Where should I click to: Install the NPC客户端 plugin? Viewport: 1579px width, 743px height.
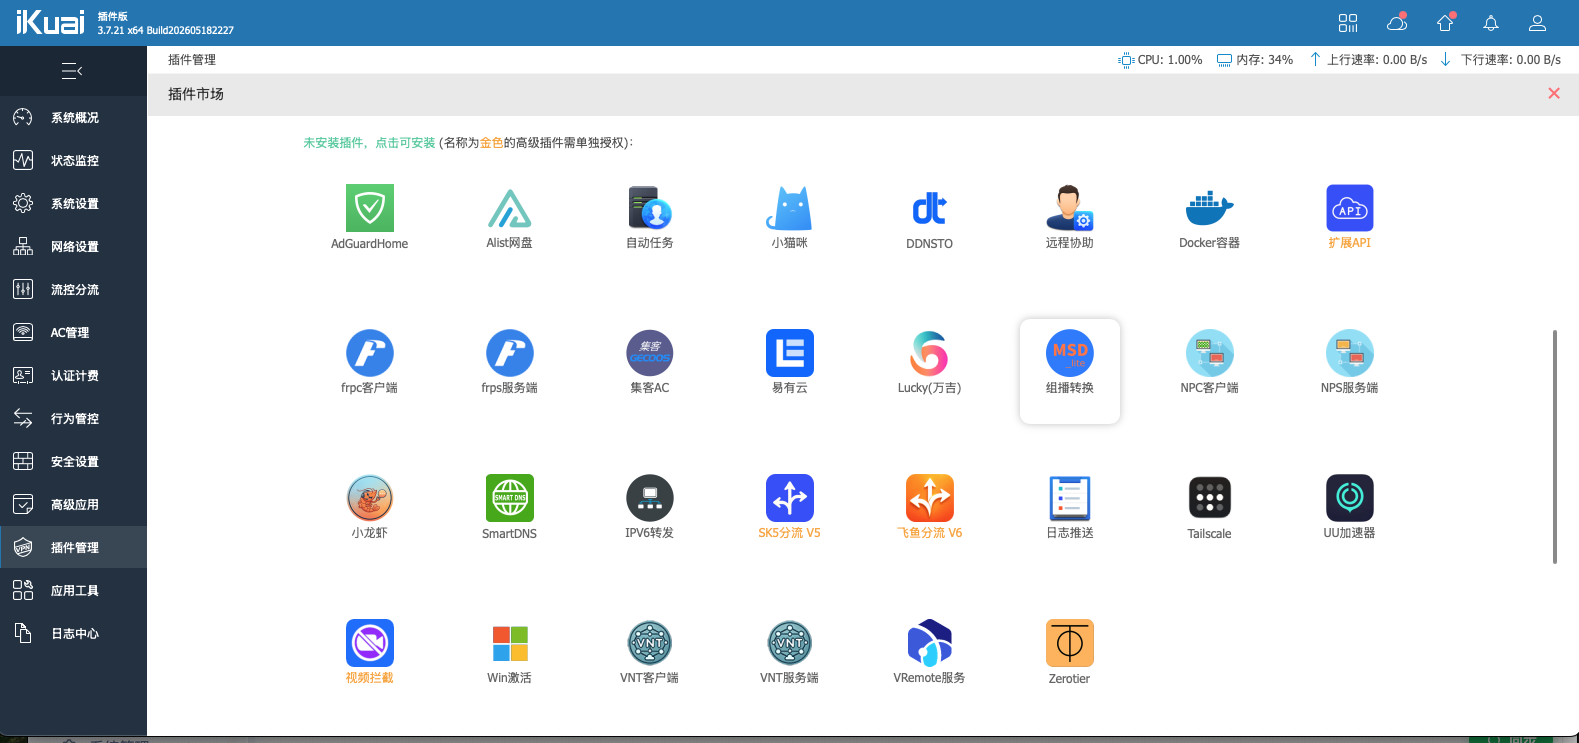coord(1210,353)
